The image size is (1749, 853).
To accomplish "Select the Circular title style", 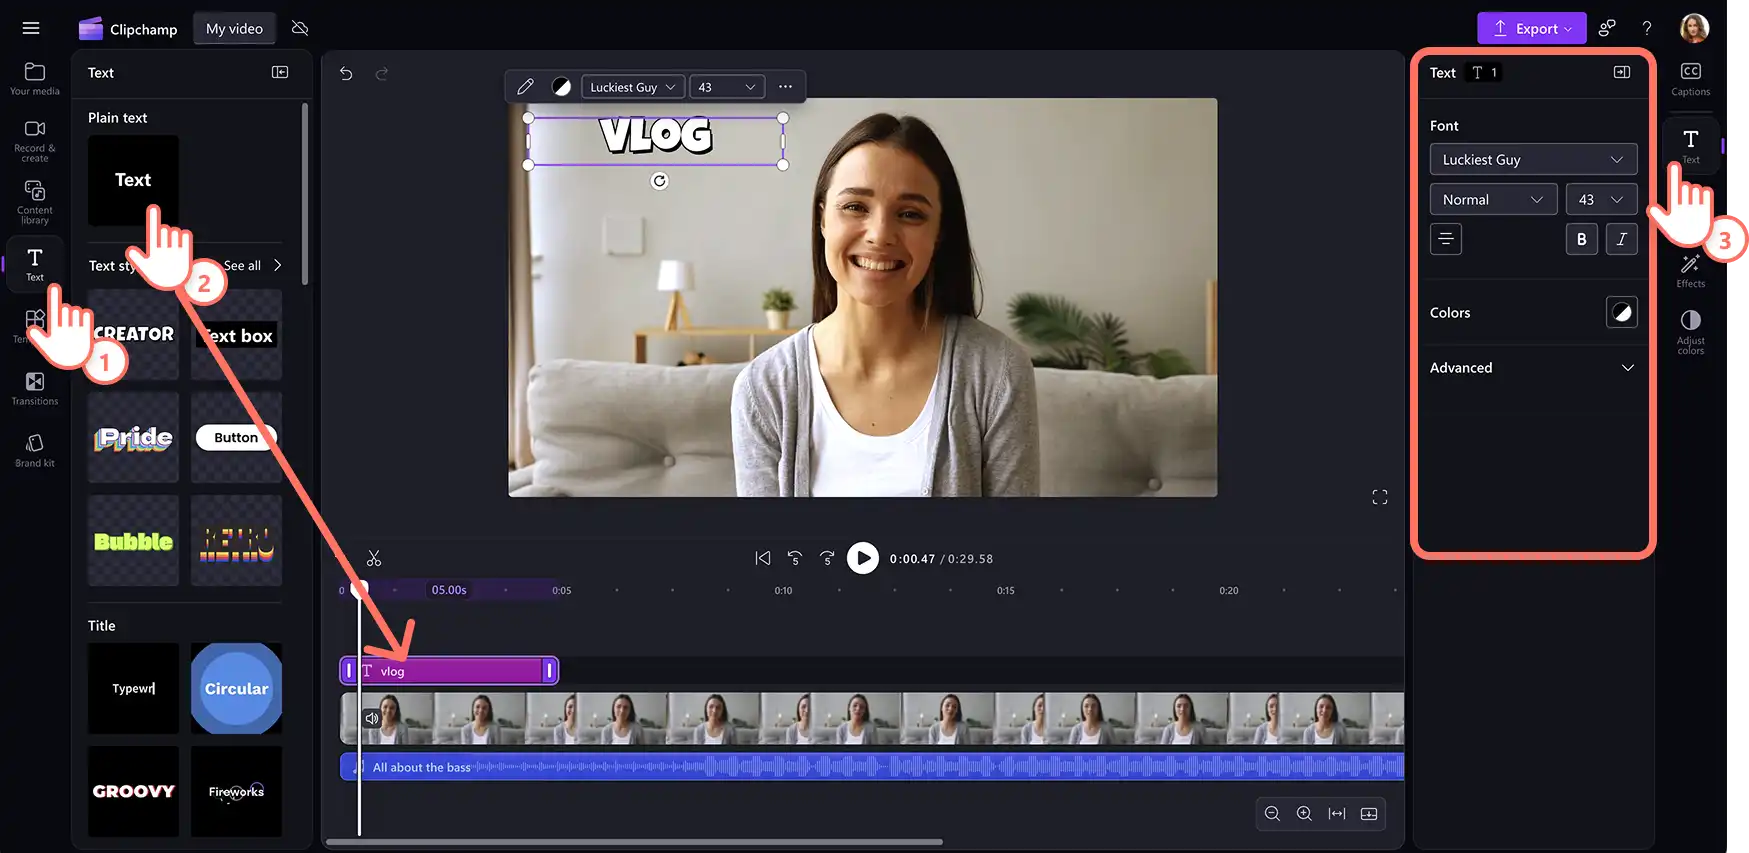I will [x=236, y=688].
